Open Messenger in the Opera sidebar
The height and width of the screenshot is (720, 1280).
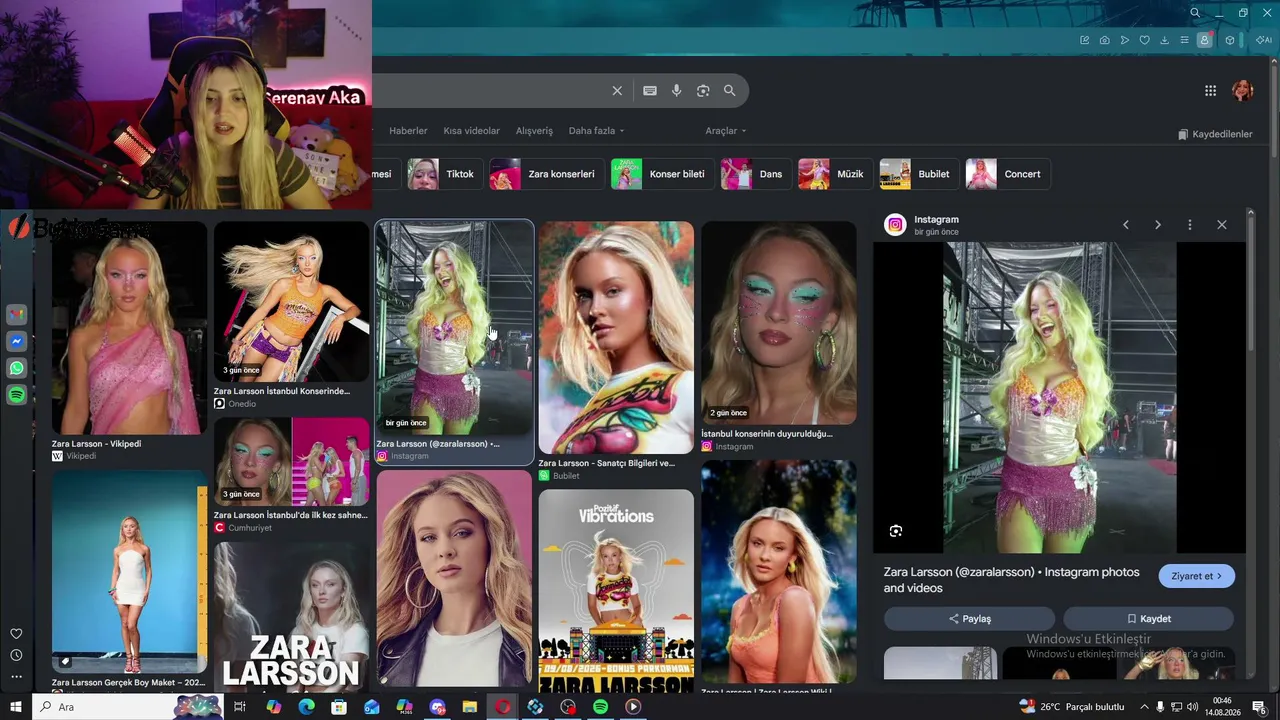(x=16, y=341)
